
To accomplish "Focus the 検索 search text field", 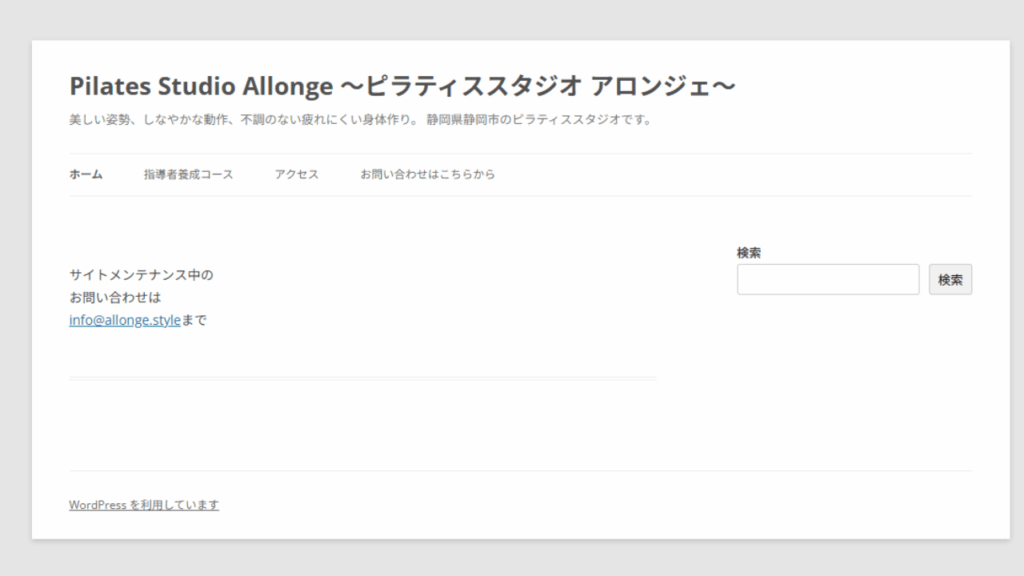I will tap(828, 280).
